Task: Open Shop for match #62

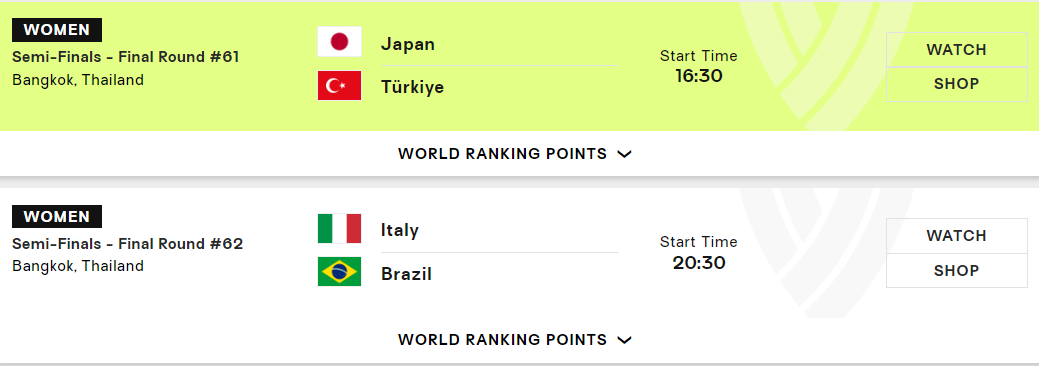Action: coord(956,271)
